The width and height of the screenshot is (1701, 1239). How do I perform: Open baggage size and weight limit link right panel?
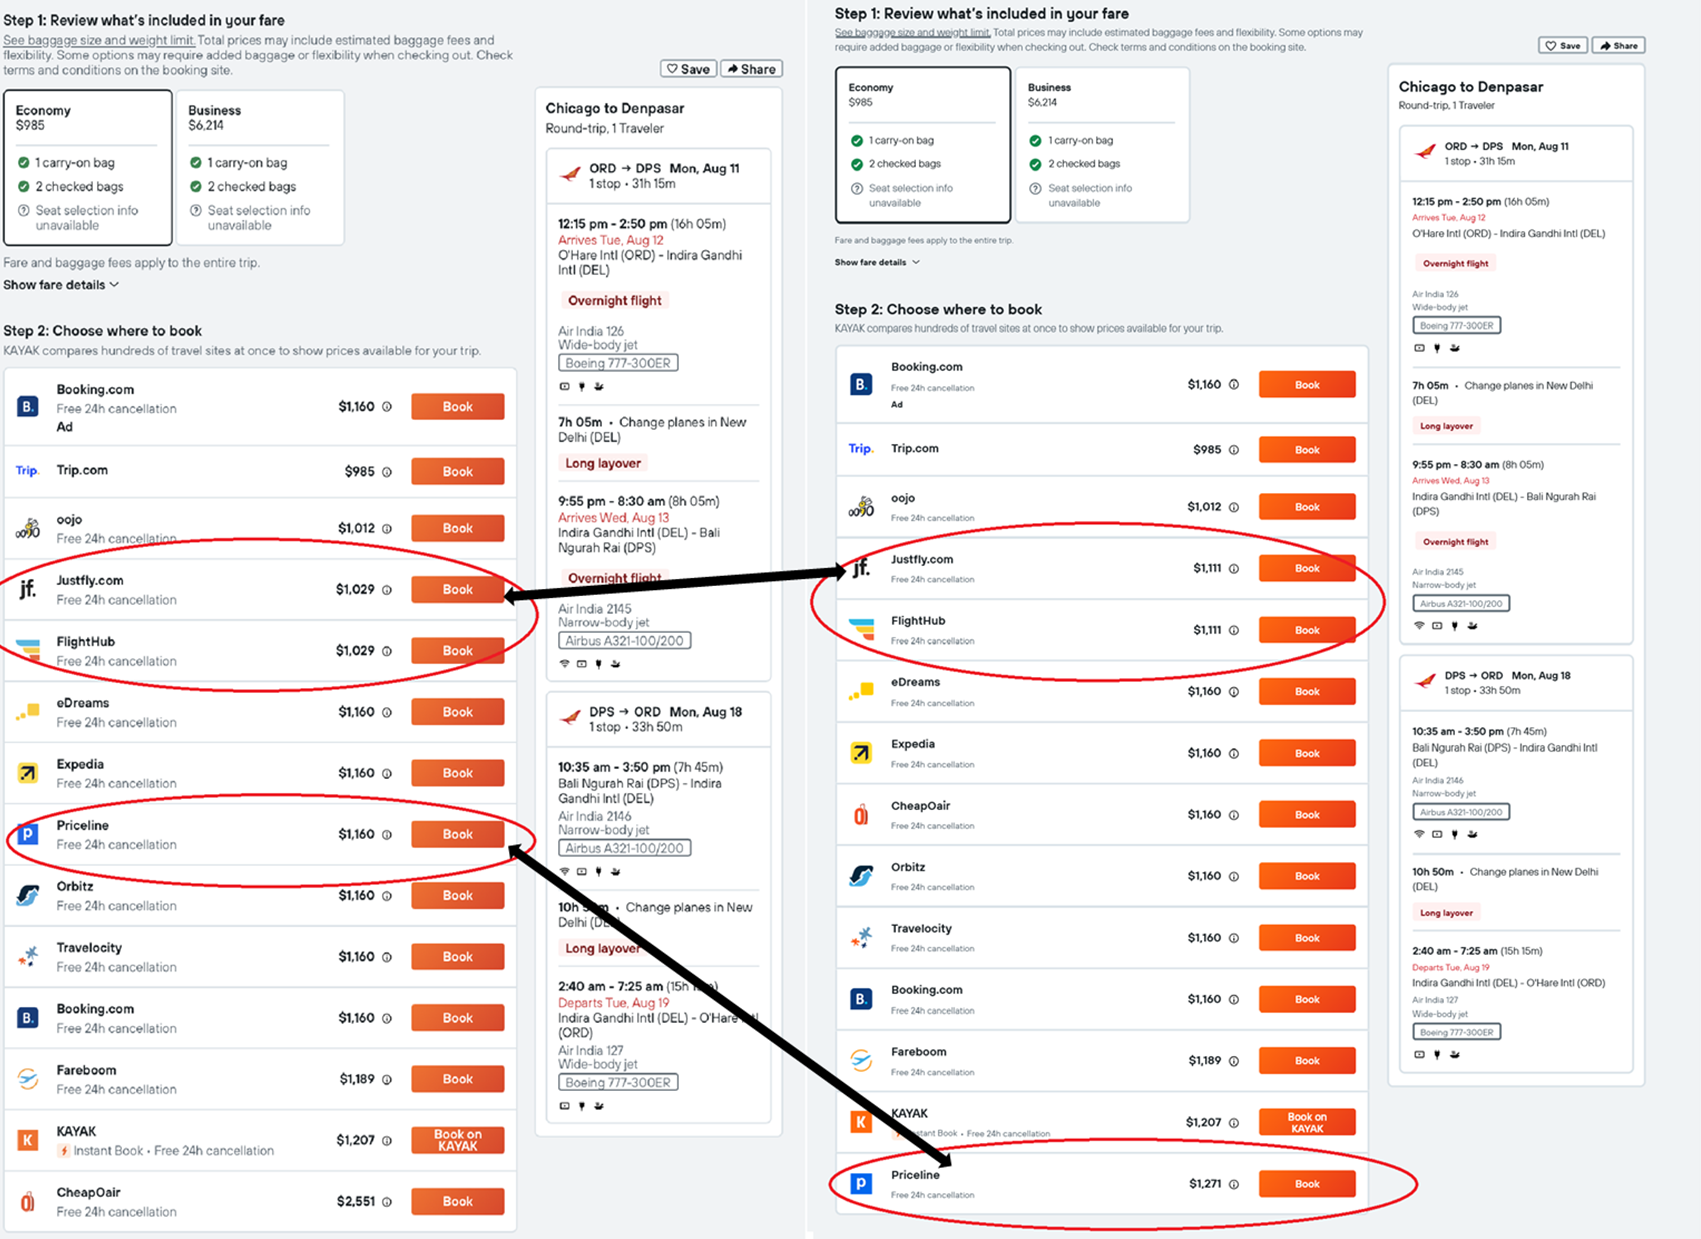point(912,32)
